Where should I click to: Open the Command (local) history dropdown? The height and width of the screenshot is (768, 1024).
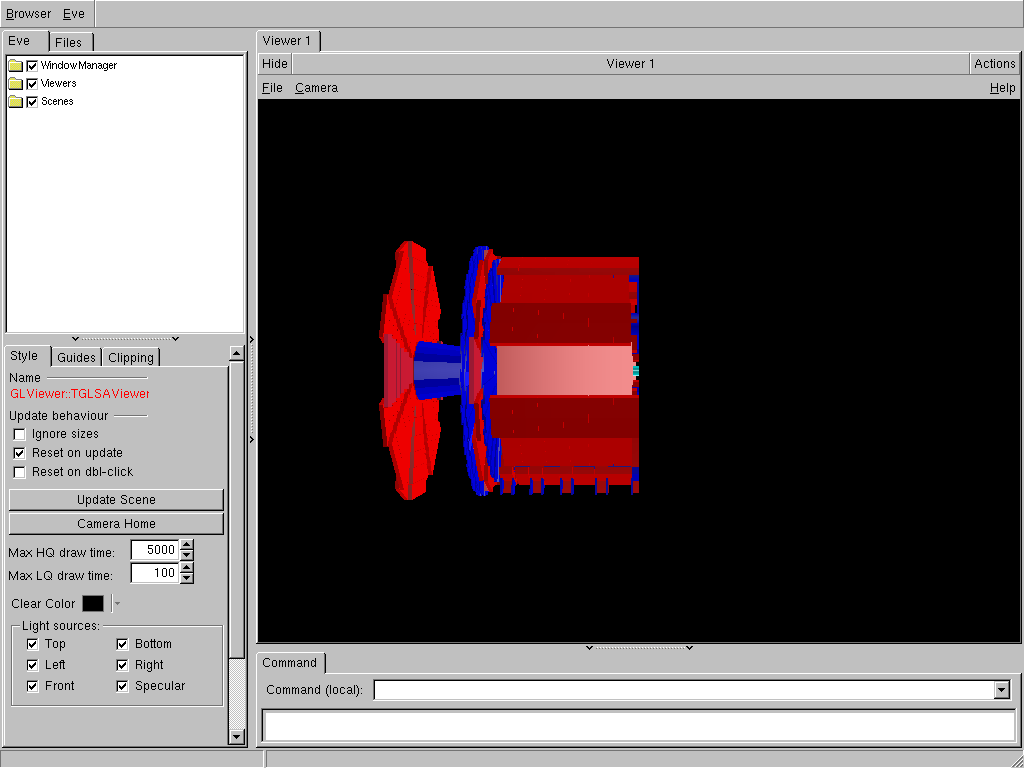tap(1001, 690)
